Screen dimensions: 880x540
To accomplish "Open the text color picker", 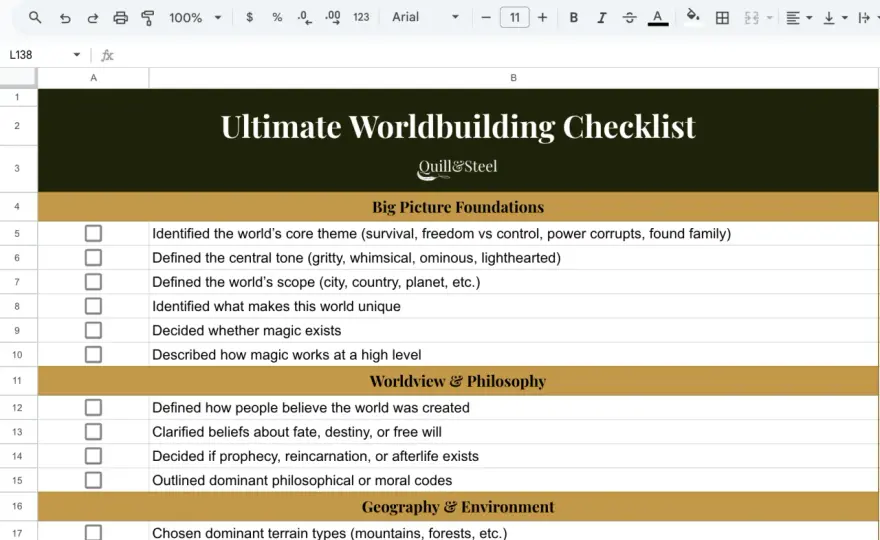I will pos(658,18).
